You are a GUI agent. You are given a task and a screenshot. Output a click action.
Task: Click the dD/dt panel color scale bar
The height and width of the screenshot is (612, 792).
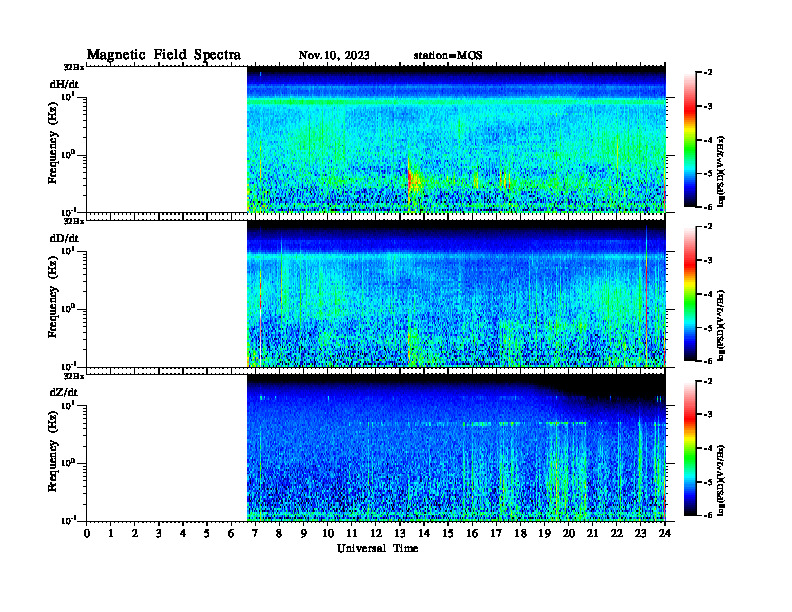coord(690,294)
